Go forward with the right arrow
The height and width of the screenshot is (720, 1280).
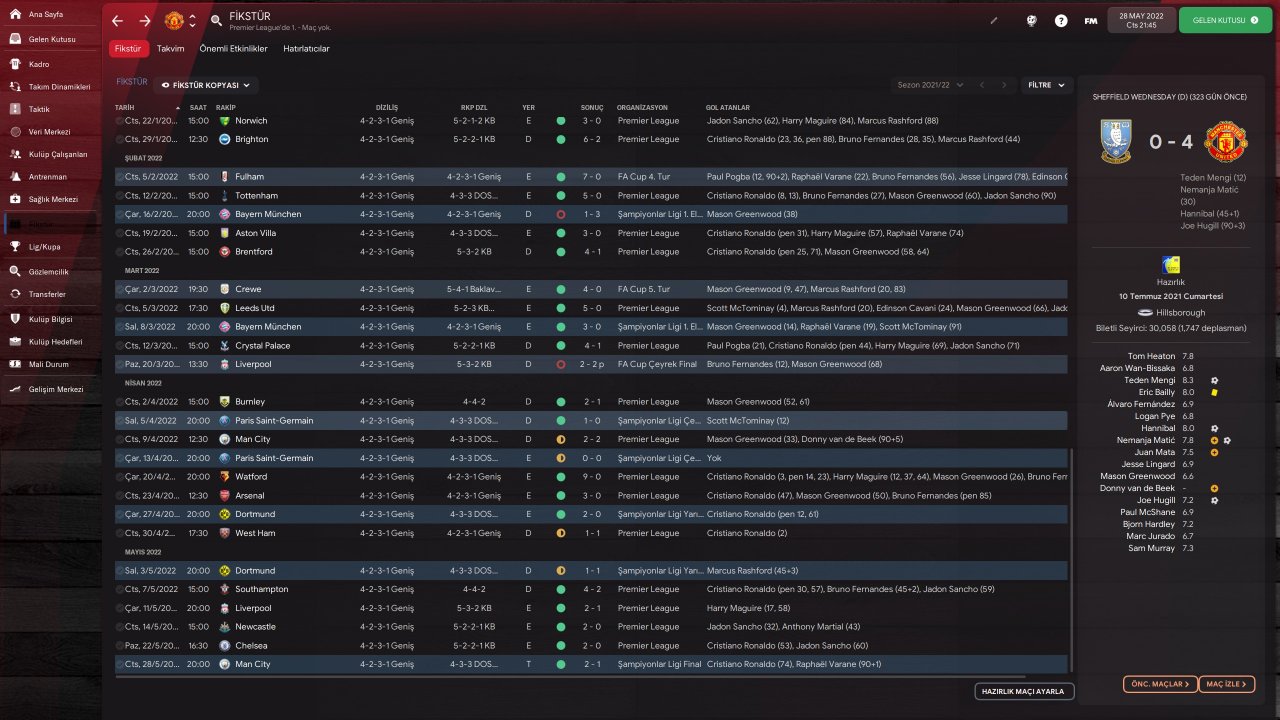pos(145,20)
